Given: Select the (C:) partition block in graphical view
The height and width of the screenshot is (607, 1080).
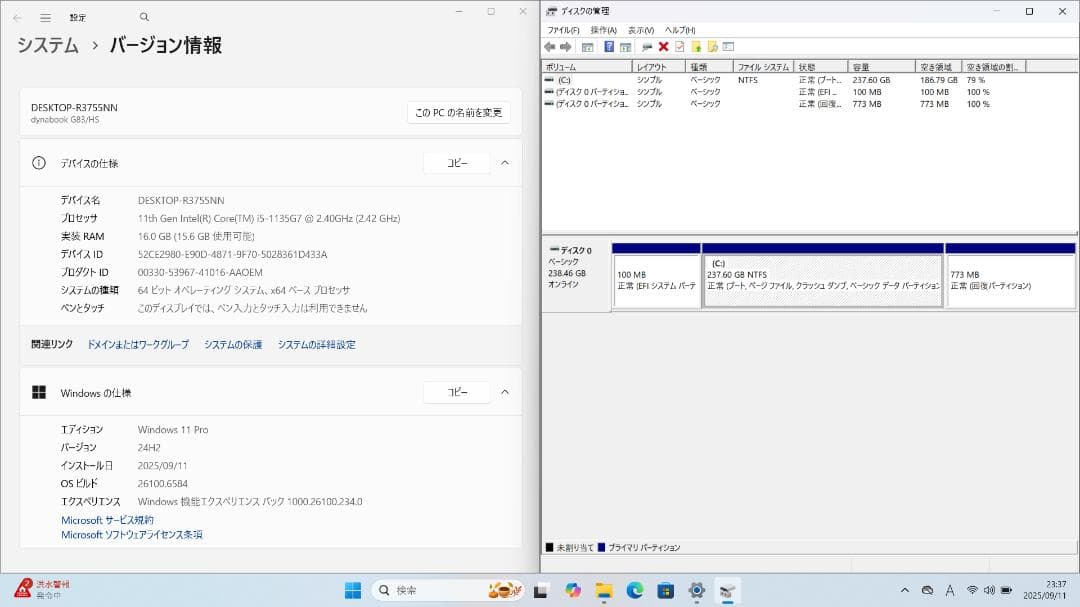Looking at the screenshot, I should (x=820, y=278).
